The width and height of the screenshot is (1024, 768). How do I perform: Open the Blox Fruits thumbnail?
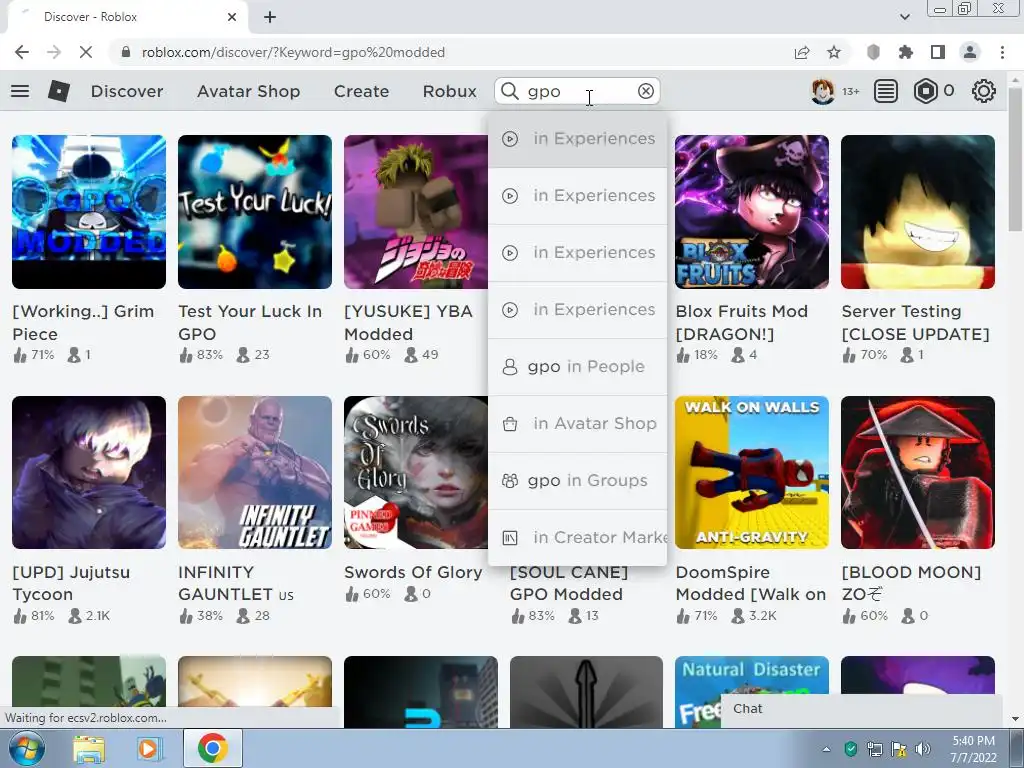752,212
